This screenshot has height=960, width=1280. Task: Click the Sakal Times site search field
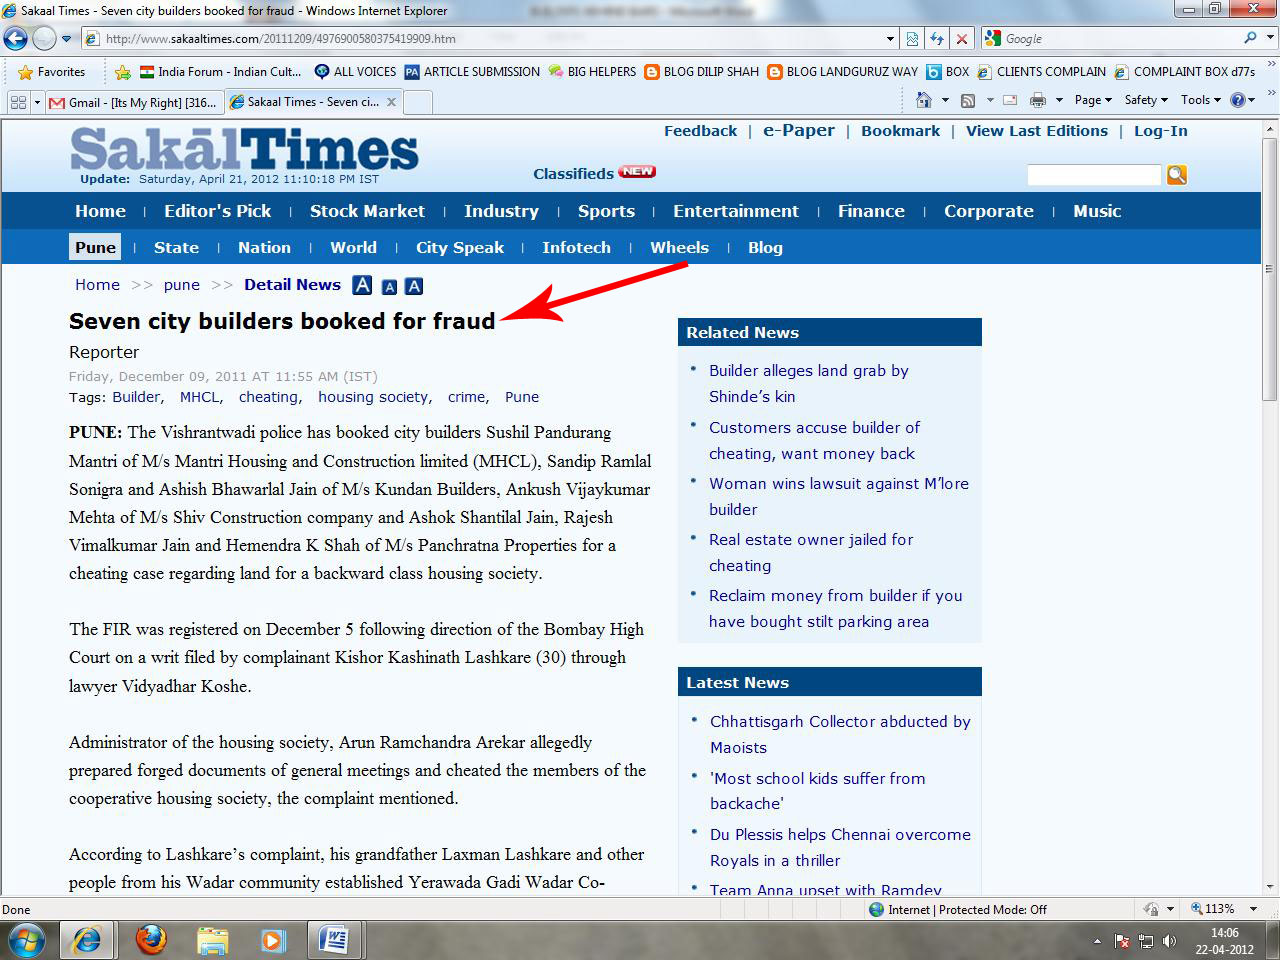coord(1093,175)
